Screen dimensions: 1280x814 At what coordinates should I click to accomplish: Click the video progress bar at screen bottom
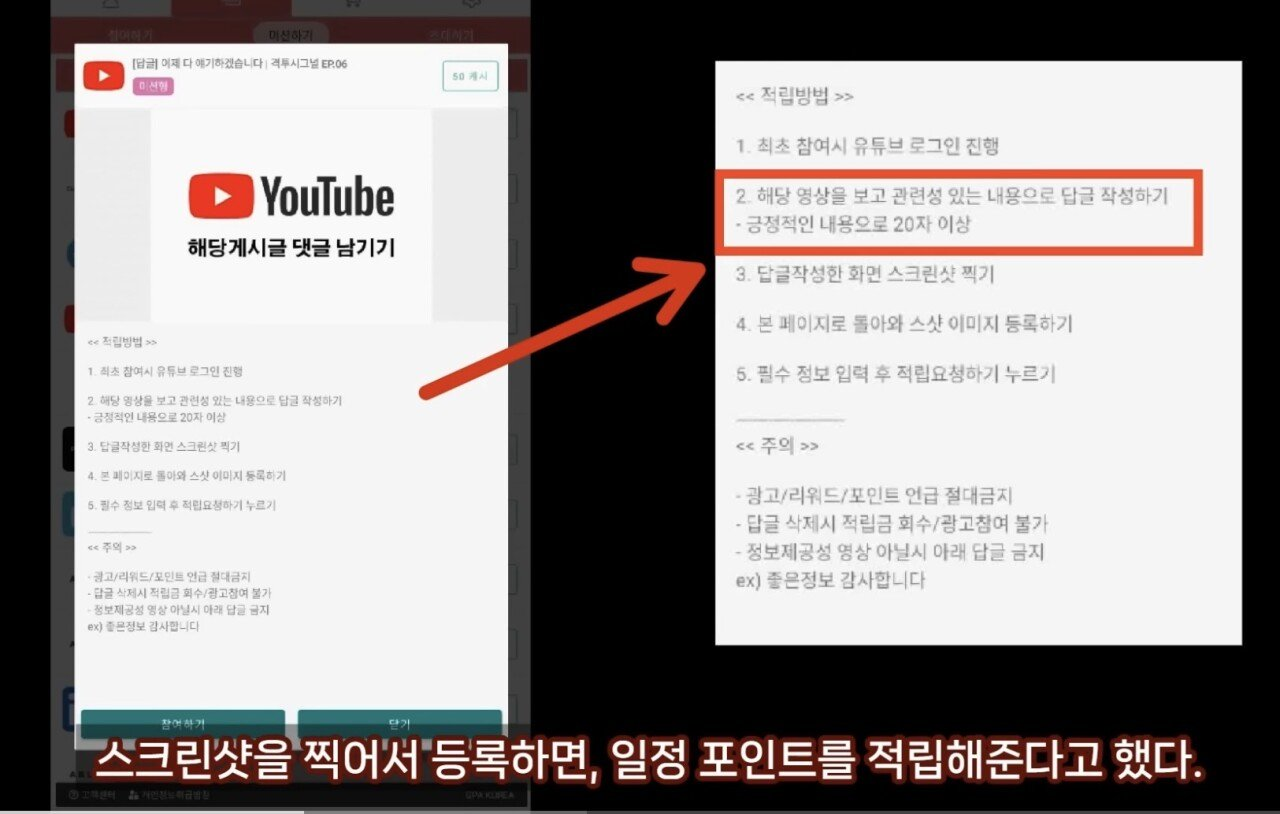[x=640, y=811]
